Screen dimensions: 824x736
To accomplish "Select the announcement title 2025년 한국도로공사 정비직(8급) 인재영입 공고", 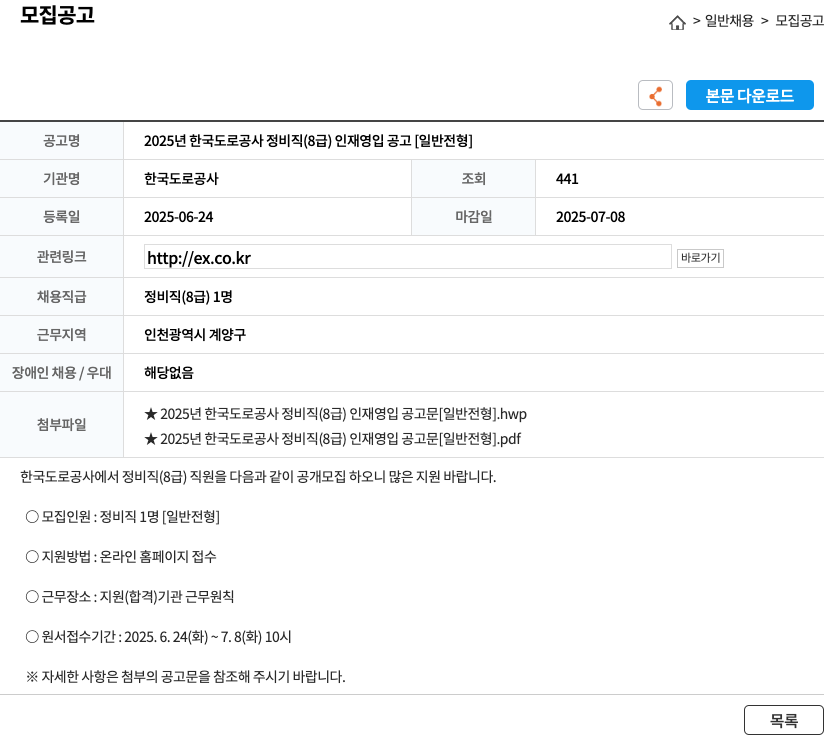I will pos(308,141).
